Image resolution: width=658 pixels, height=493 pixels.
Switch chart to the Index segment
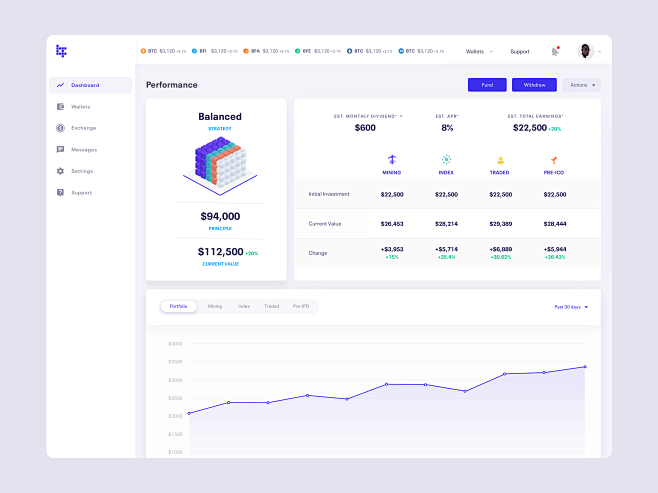(x=243, y=306)
